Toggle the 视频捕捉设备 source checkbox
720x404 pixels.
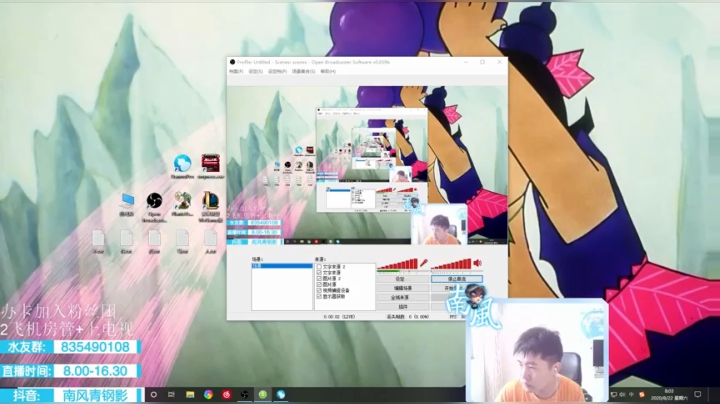coord(319,291)
